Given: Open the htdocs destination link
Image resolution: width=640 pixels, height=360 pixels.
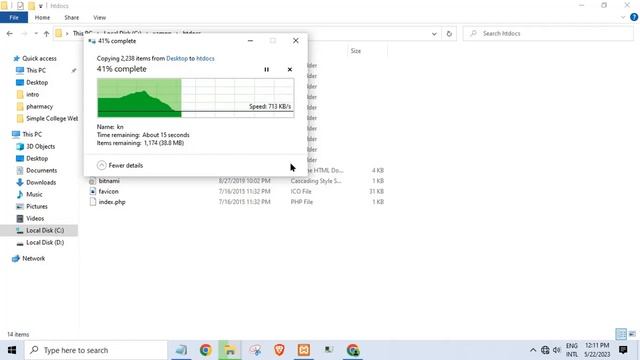Looking at the screenshot, I should (x=205, y=58).
